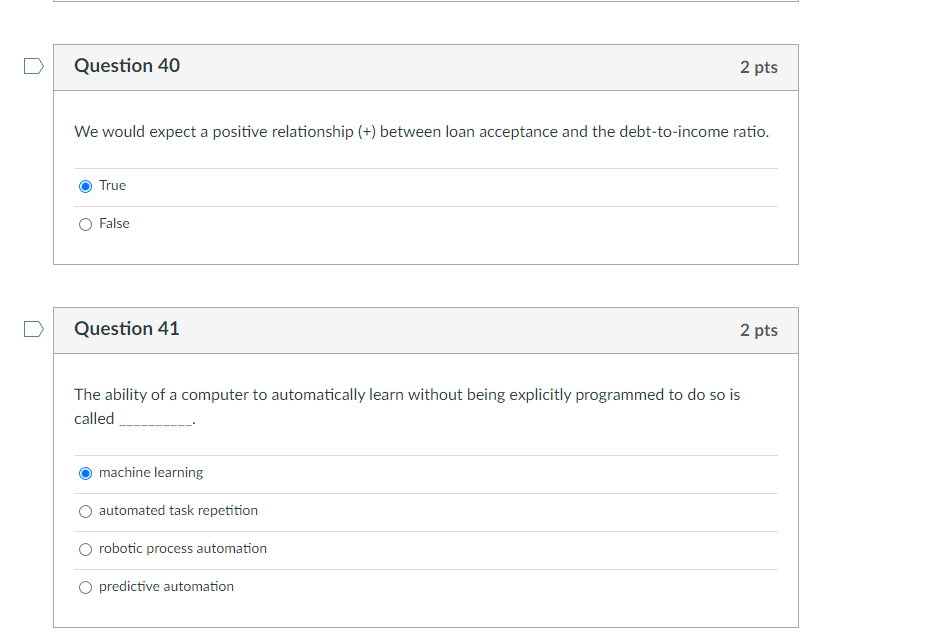Screen dimensions: 935x638
Task: Select the False radio button circle
Action: [85, 224]
